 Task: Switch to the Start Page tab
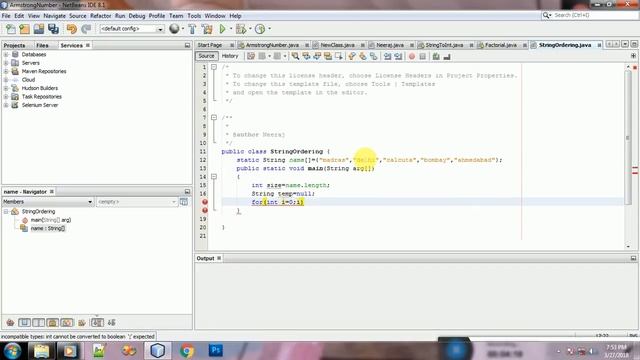(210, 45)
